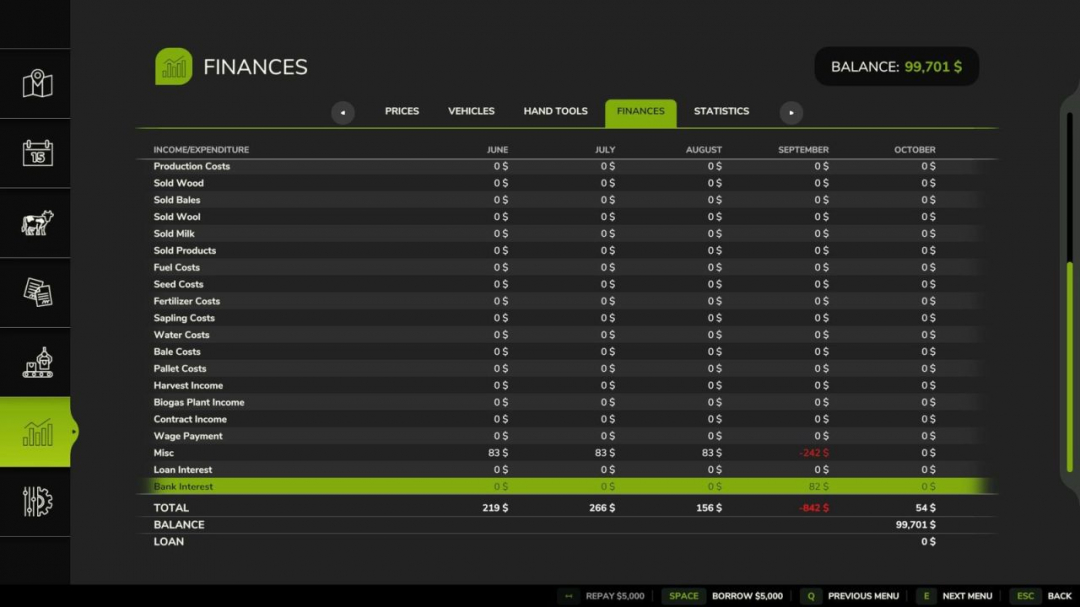Click the SPACE key hint

point(683,596)
